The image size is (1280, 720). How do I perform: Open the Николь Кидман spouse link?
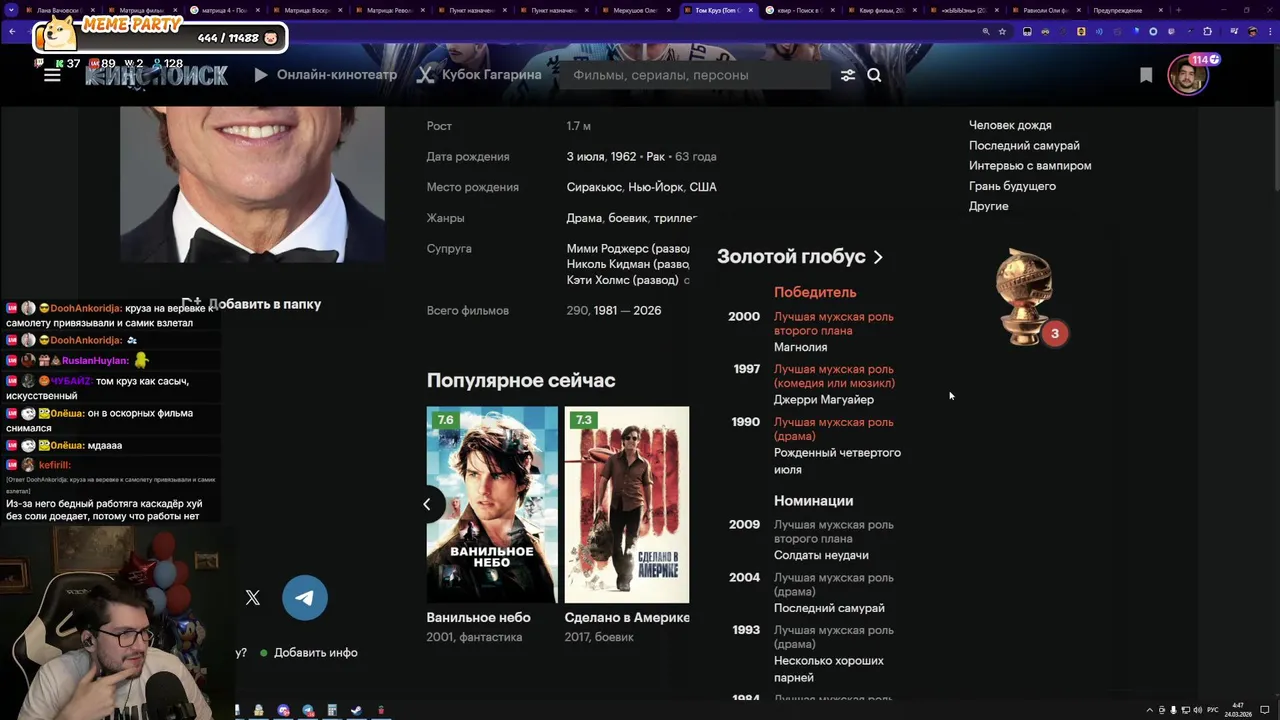pyautogui.click(x=609, y=265)
